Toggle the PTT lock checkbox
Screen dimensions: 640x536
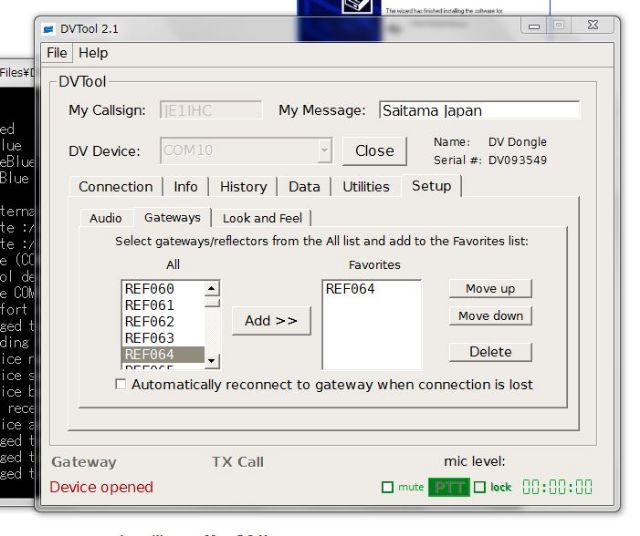coord(480,488)
